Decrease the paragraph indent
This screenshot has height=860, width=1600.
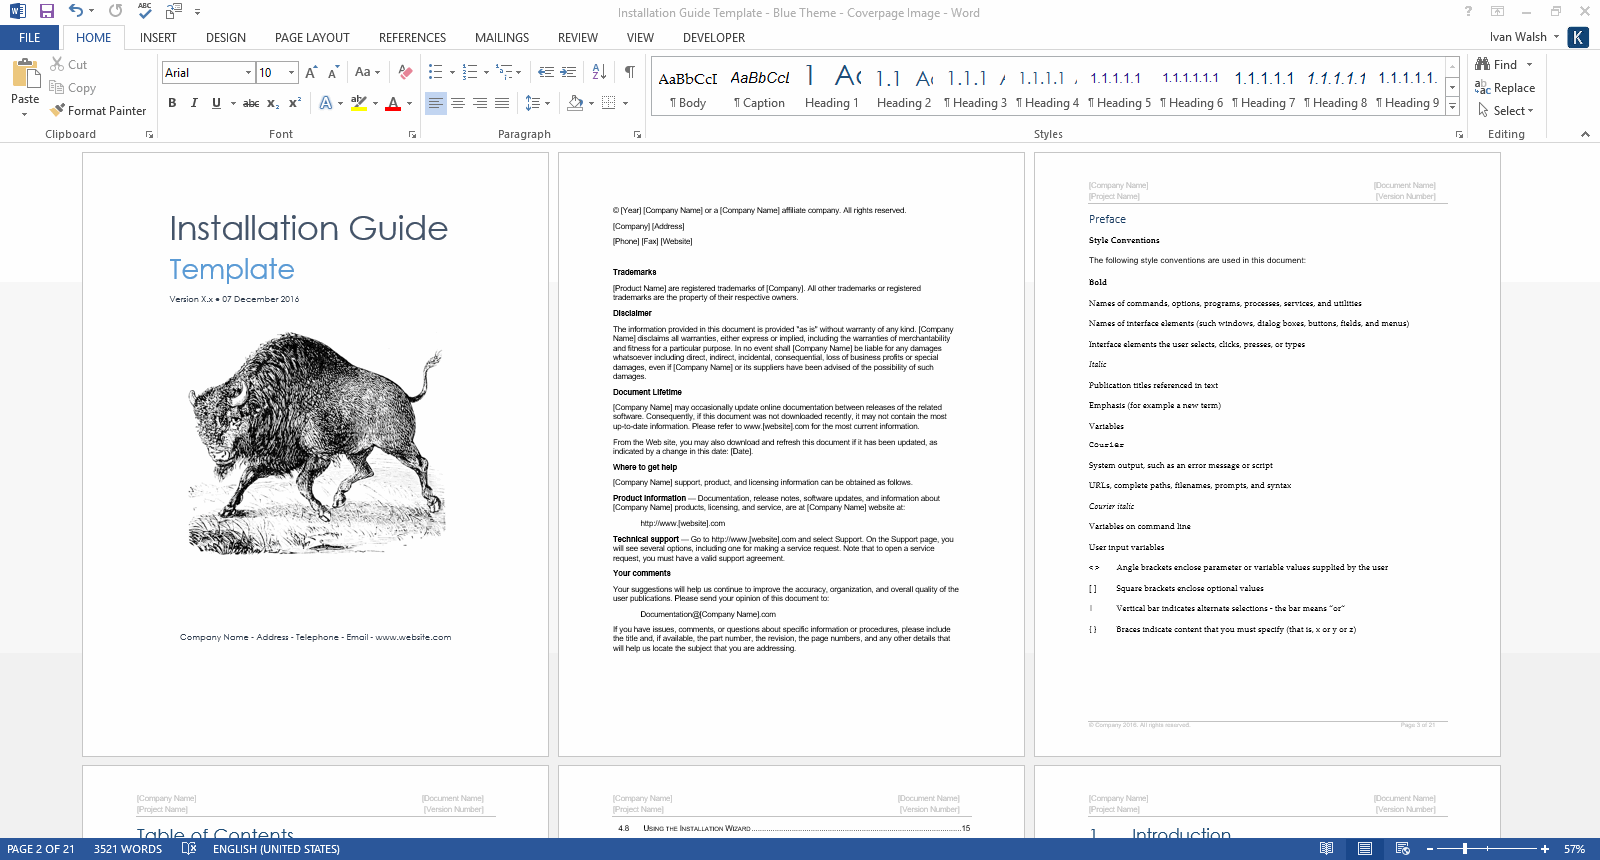tap(546, 72)
